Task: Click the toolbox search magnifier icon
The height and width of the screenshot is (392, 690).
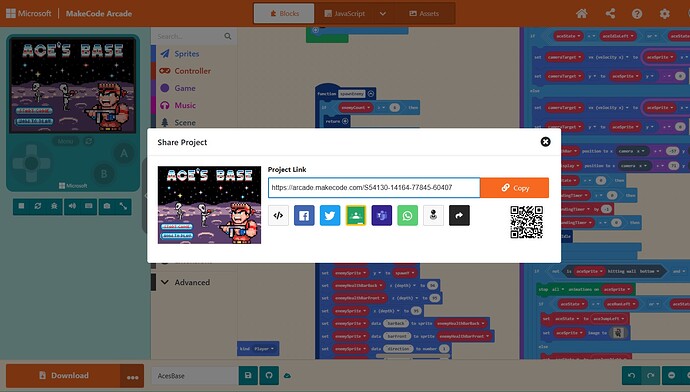Action: [228, 36]
